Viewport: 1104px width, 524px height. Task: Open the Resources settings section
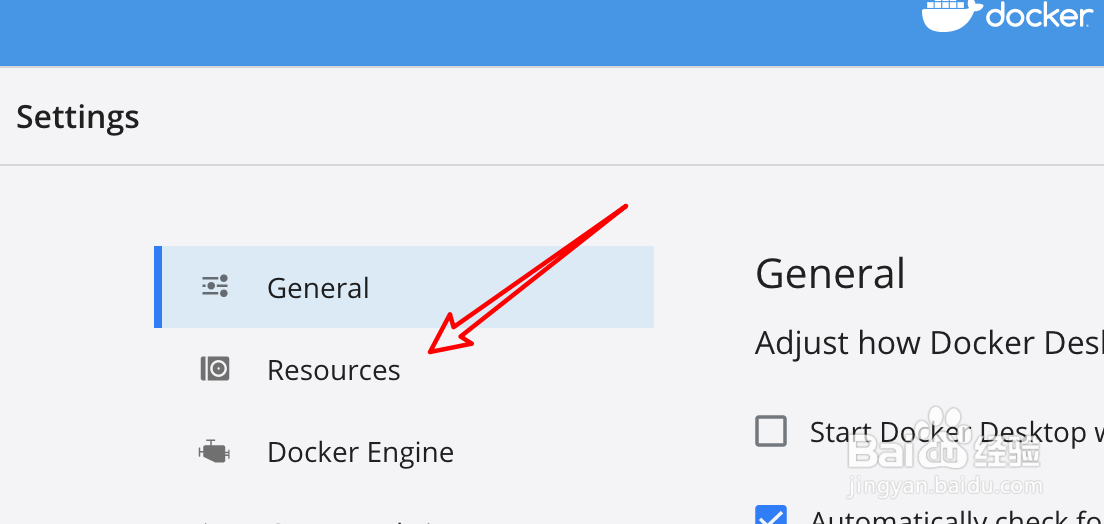[334, 370]
